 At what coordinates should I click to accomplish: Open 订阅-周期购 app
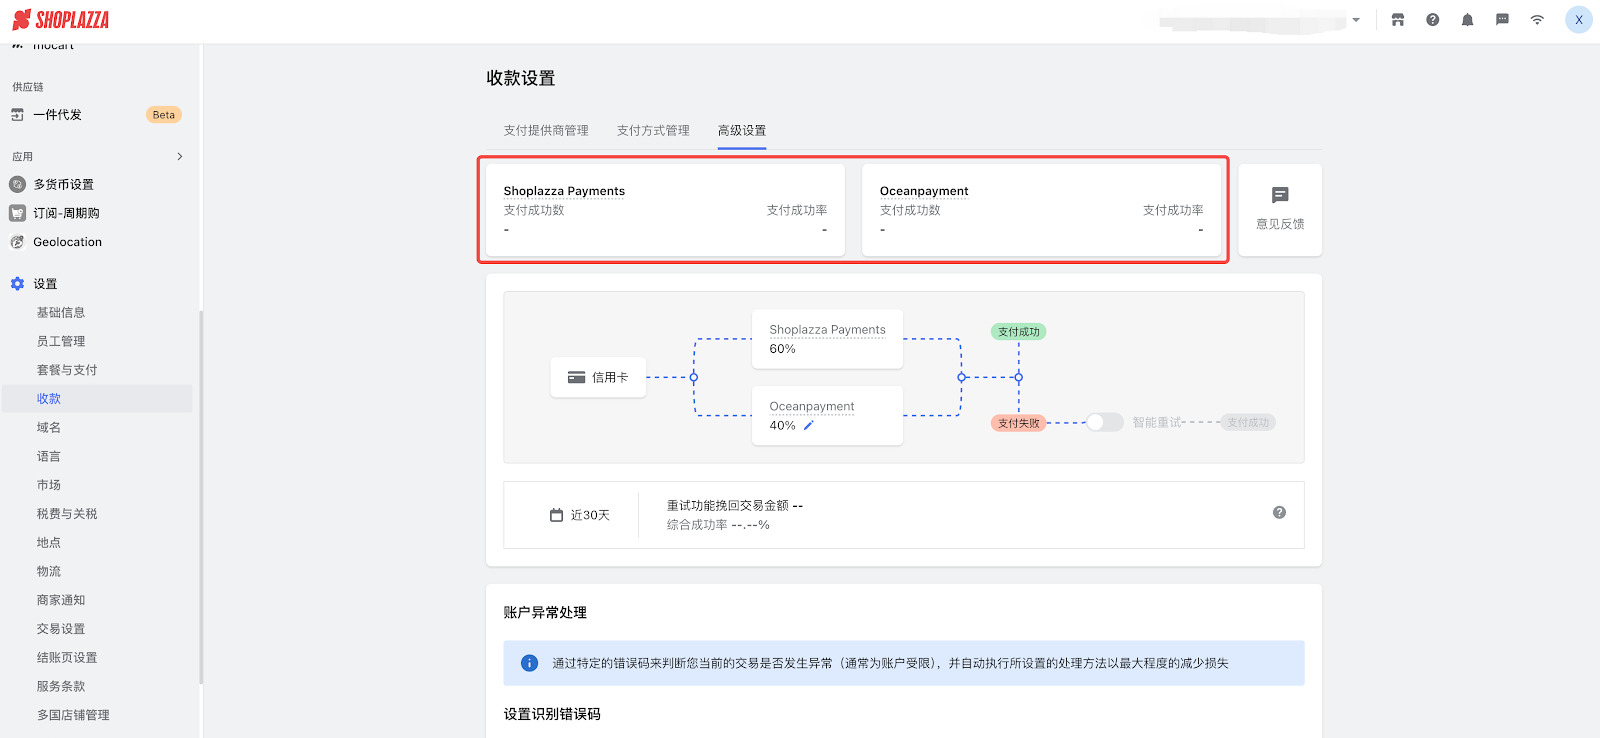[x=66, y=213]
